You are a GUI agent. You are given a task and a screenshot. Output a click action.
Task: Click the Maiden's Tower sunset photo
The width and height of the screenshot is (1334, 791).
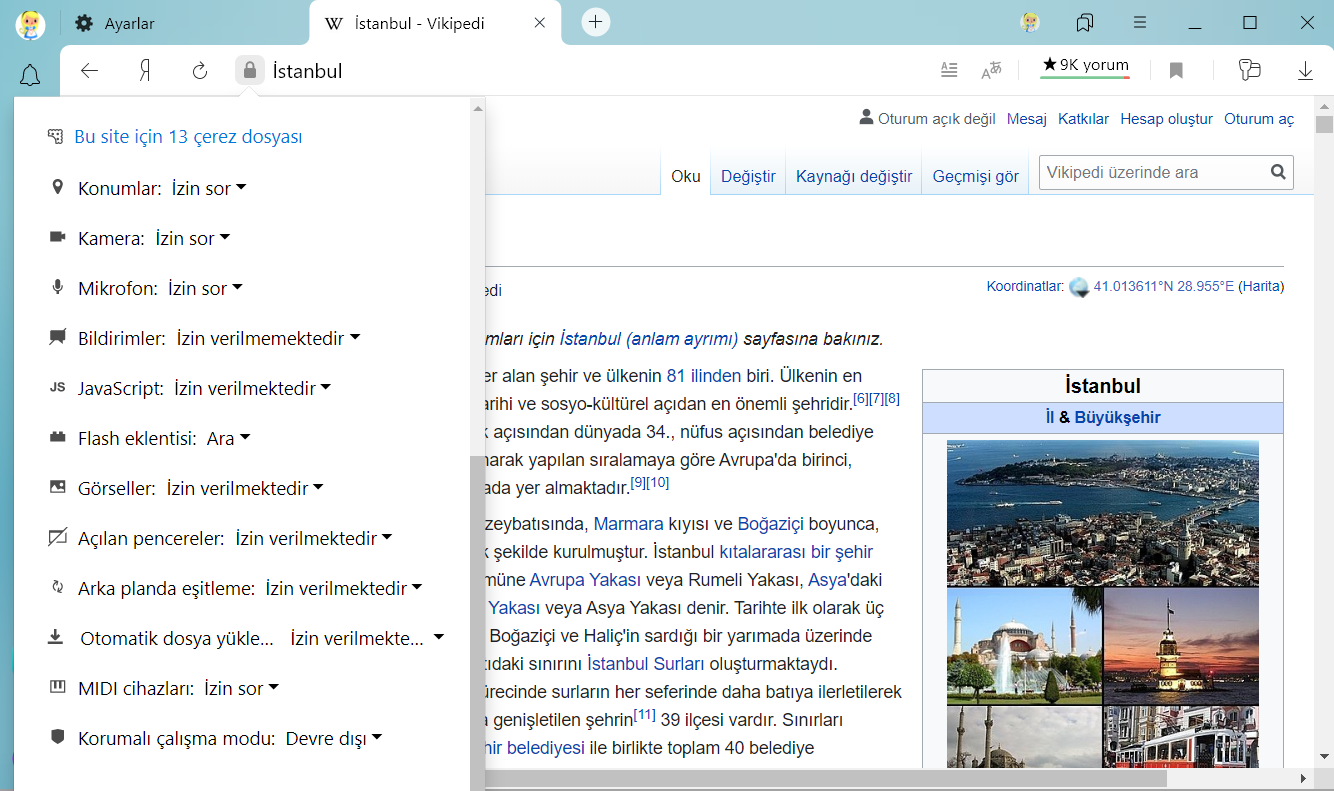pos(1181,646)
